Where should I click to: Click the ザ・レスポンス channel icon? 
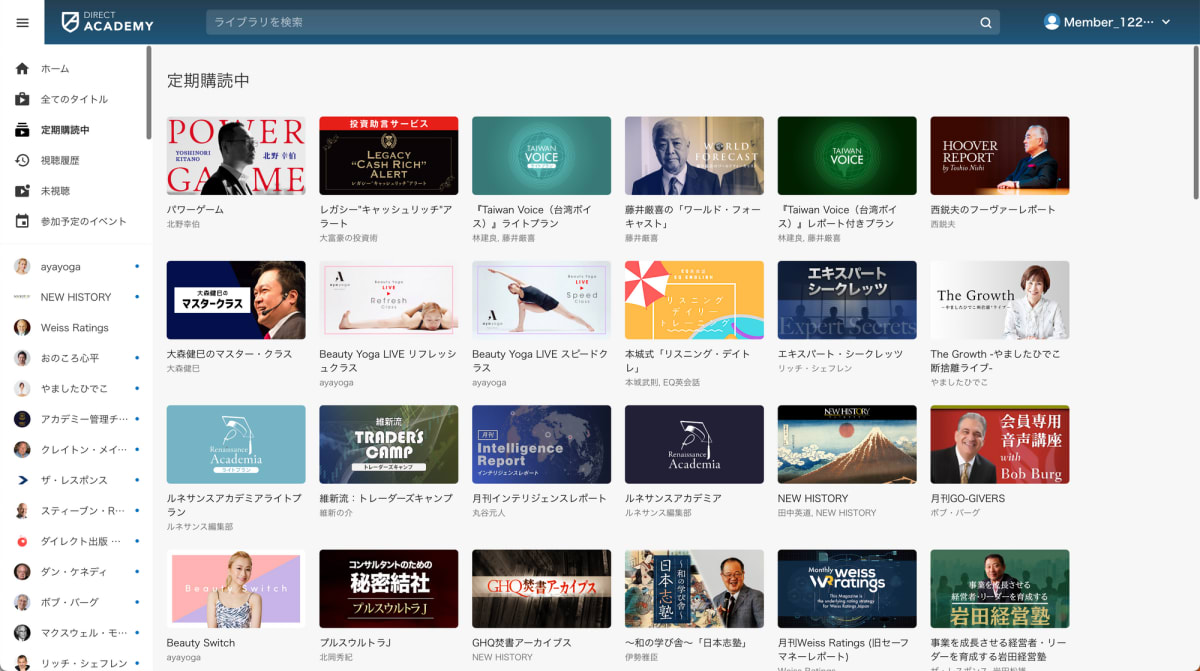tap(22, 480)
